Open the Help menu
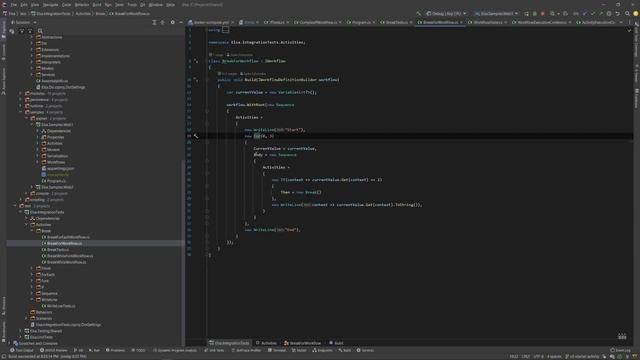The image size is (640, 360). pyautogui.click(x=171, y=5)
